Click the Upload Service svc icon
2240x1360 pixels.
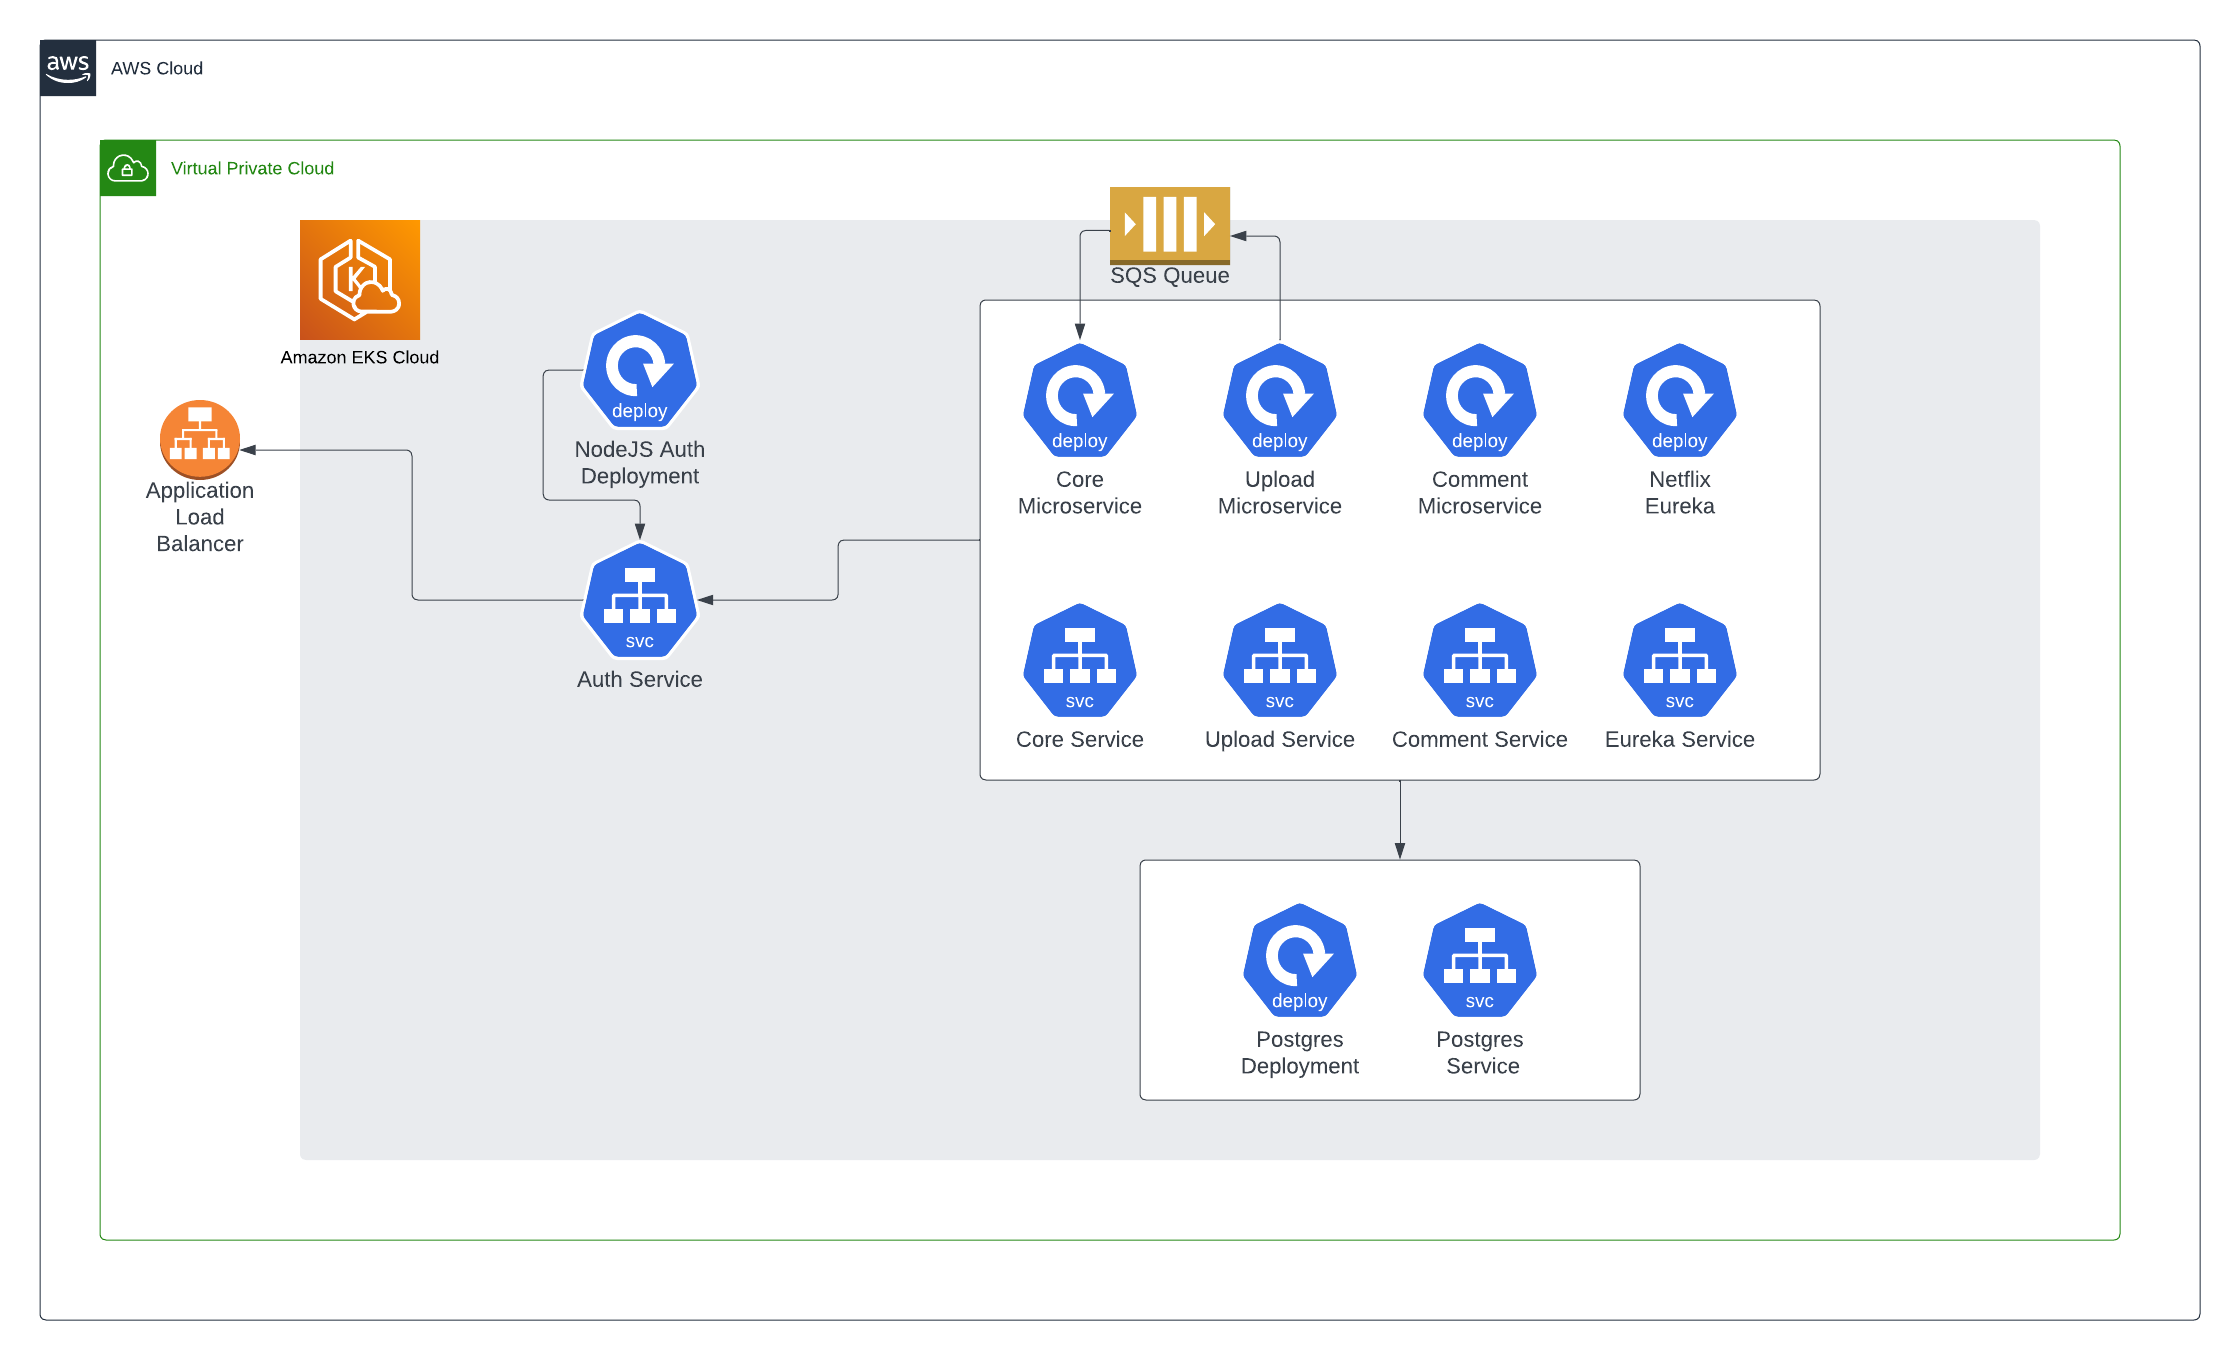click(x=1279, y=661)
